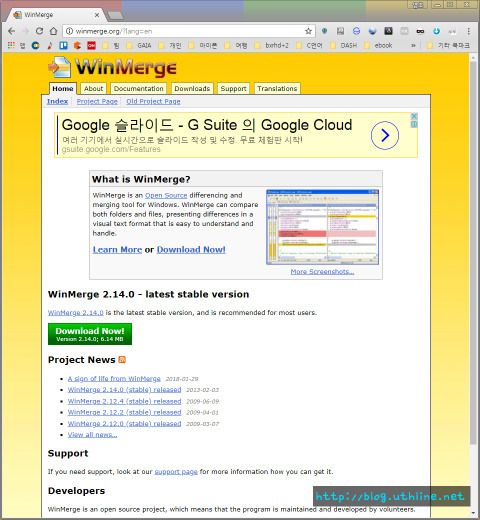Open the DASH bookmarks folder
The image size is (480, 520).
coord(344,45)
